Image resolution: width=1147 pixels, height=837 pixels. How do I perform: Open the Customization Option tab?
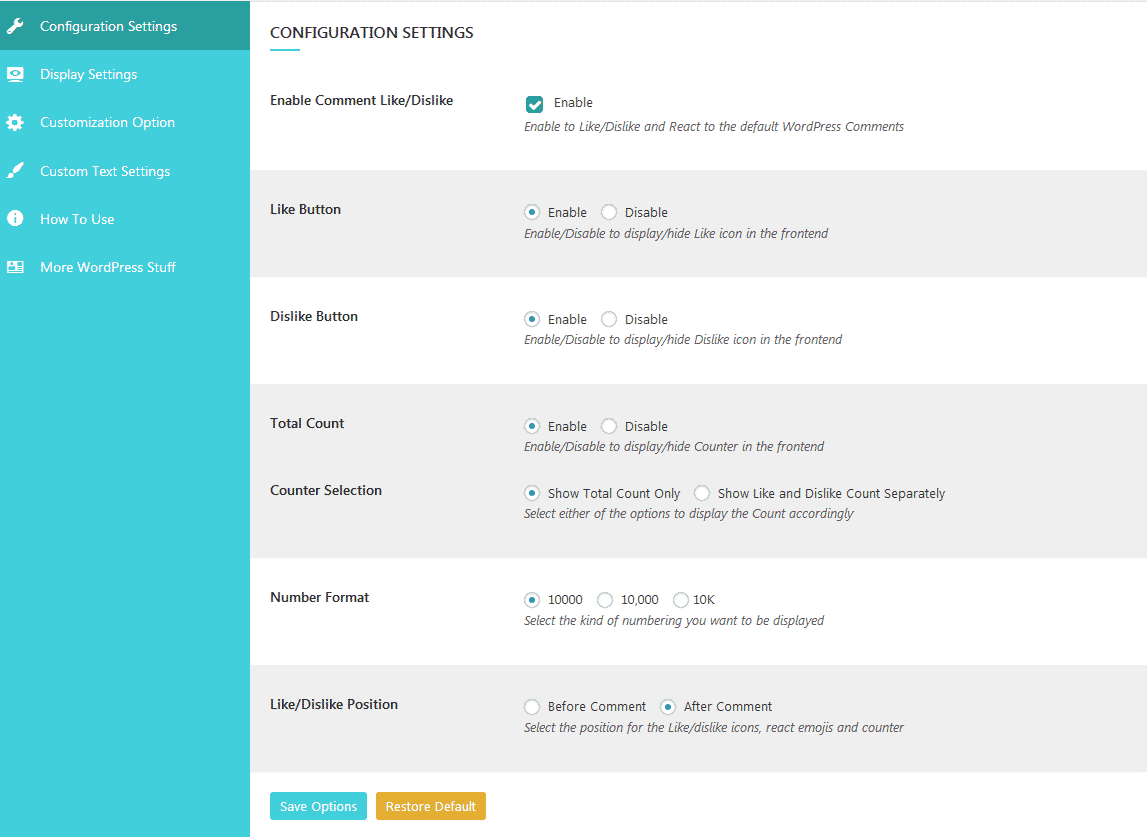125,122
